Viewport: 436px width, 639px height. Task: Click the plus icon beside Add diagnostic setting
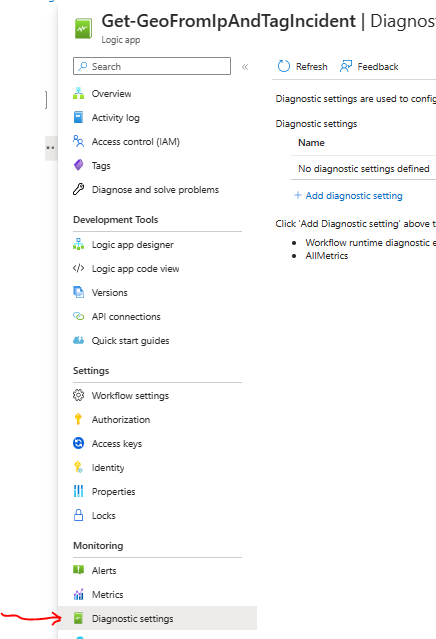point(298,195)
